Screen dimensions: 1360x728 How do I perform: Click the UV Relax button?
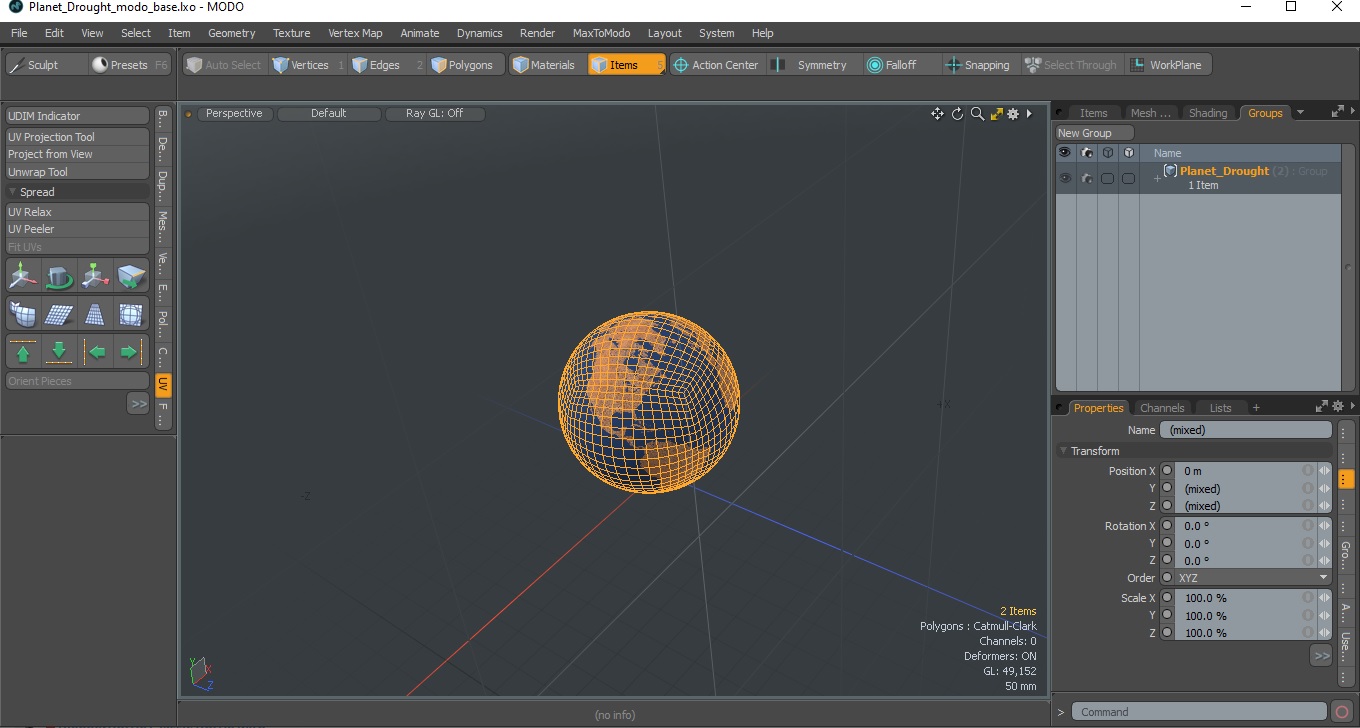pos(77,212)
